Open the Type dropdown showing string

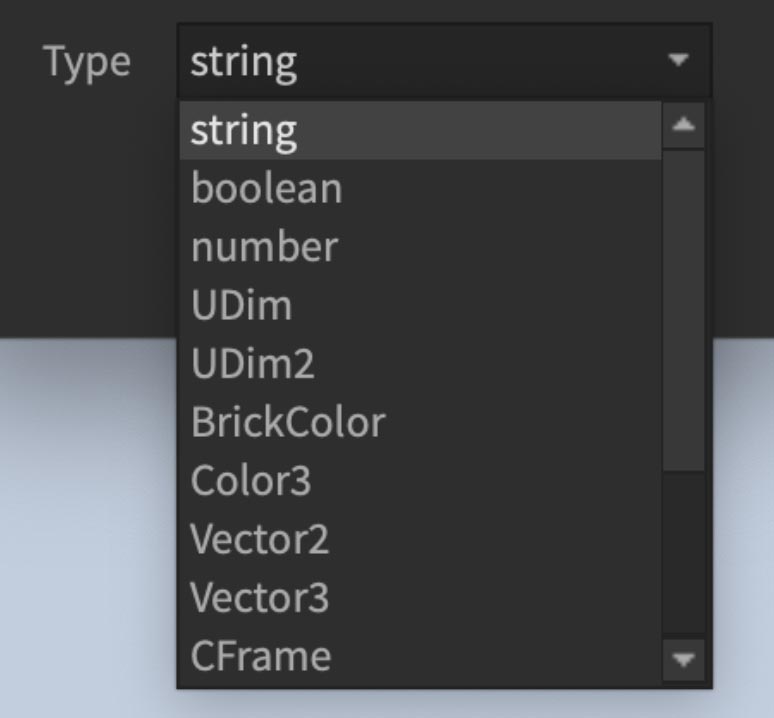pyautogui.click(x=444, y=60)
